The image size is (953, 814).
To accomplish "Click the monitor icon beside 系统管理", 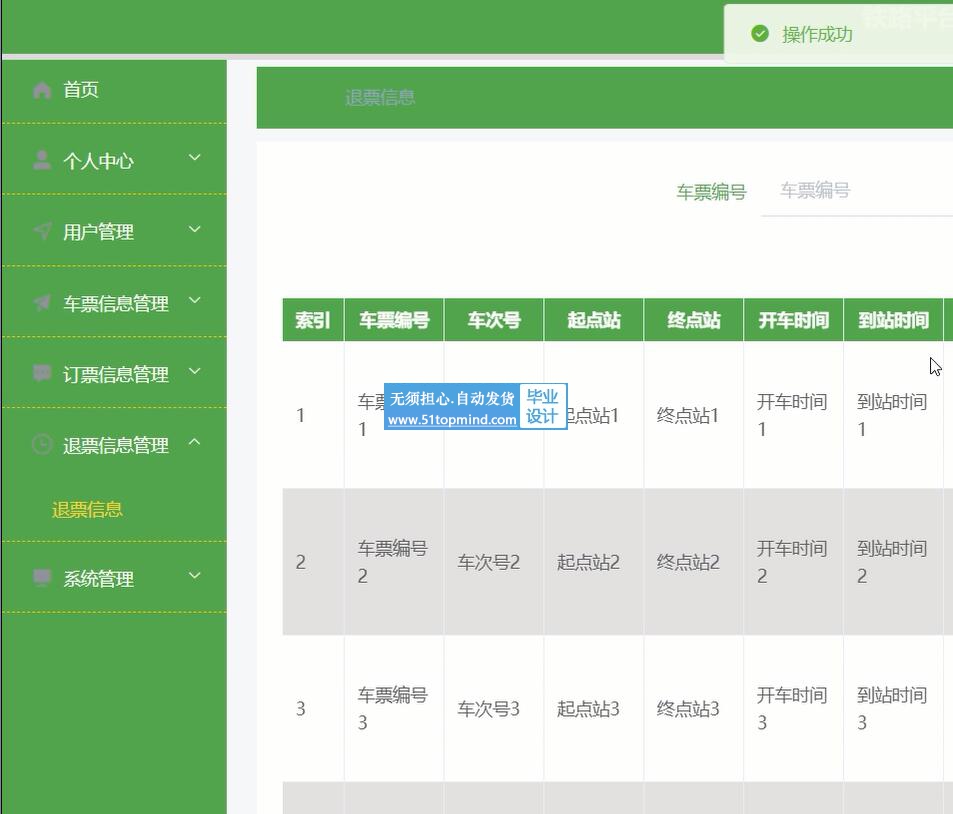I will (42, 578).
